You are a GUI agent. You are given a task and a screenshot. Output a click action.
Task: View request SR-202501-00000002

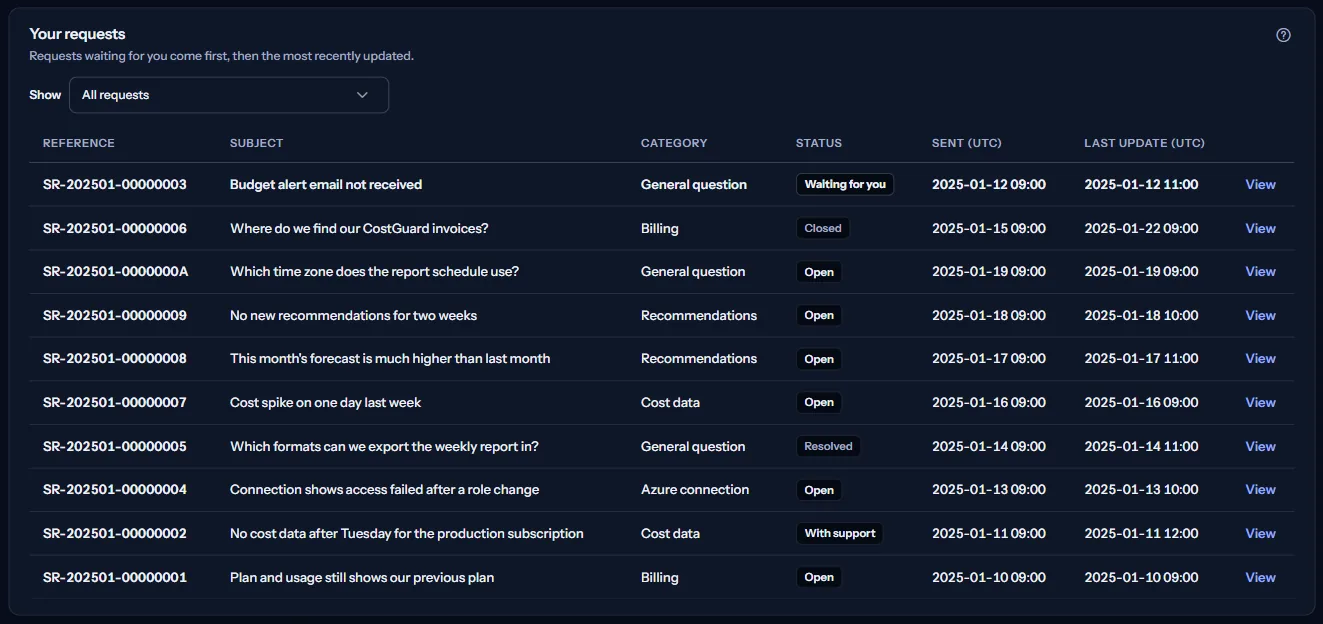tap(1260, 533)
